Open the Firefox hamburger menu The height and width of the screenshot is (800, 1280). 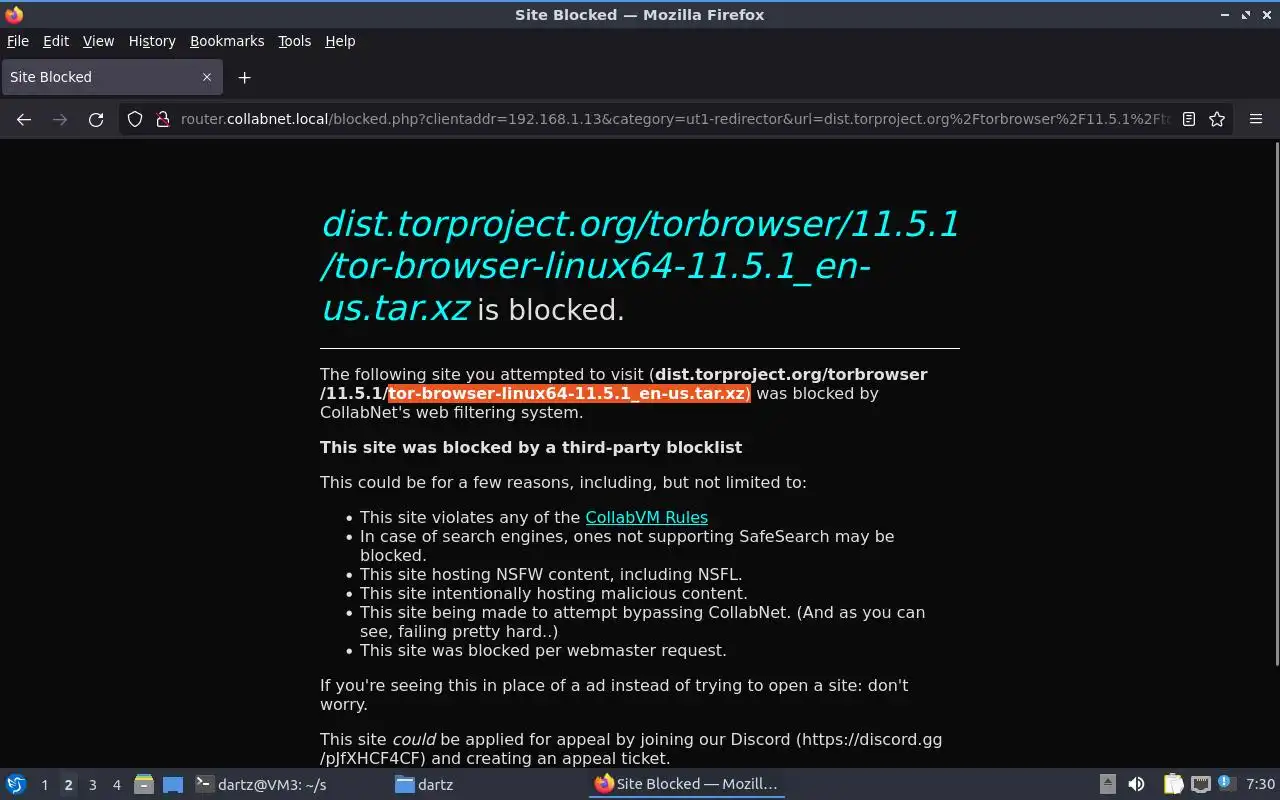1256,119
